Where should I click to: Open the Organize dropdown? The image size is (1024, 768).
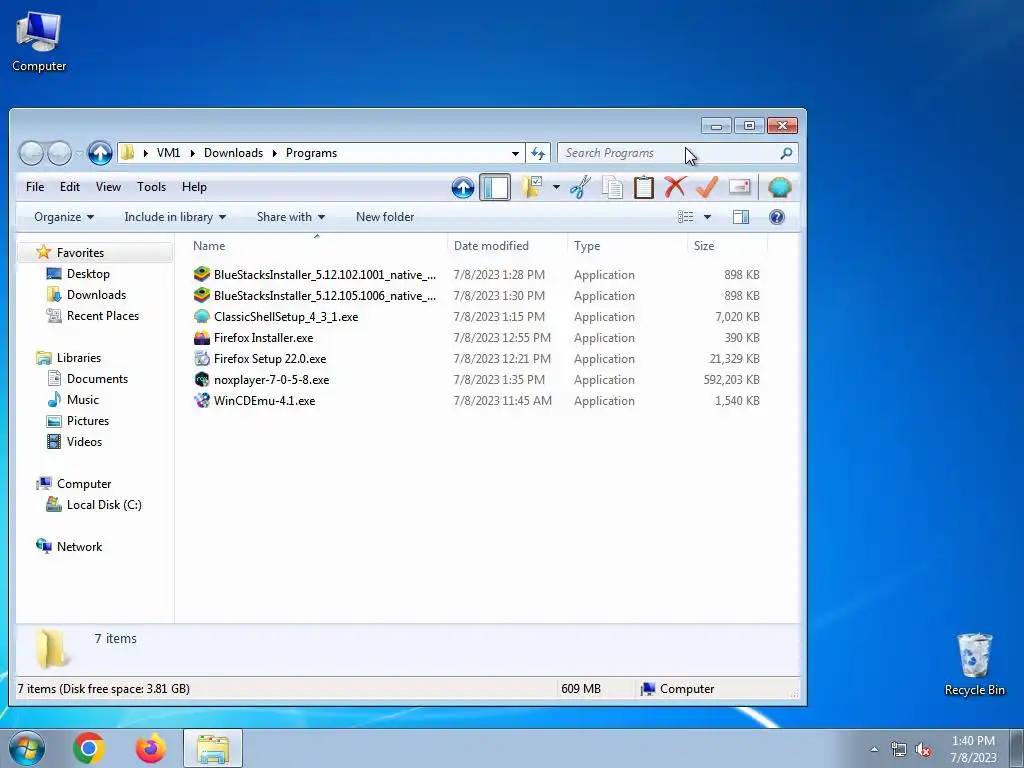point(64,217)
